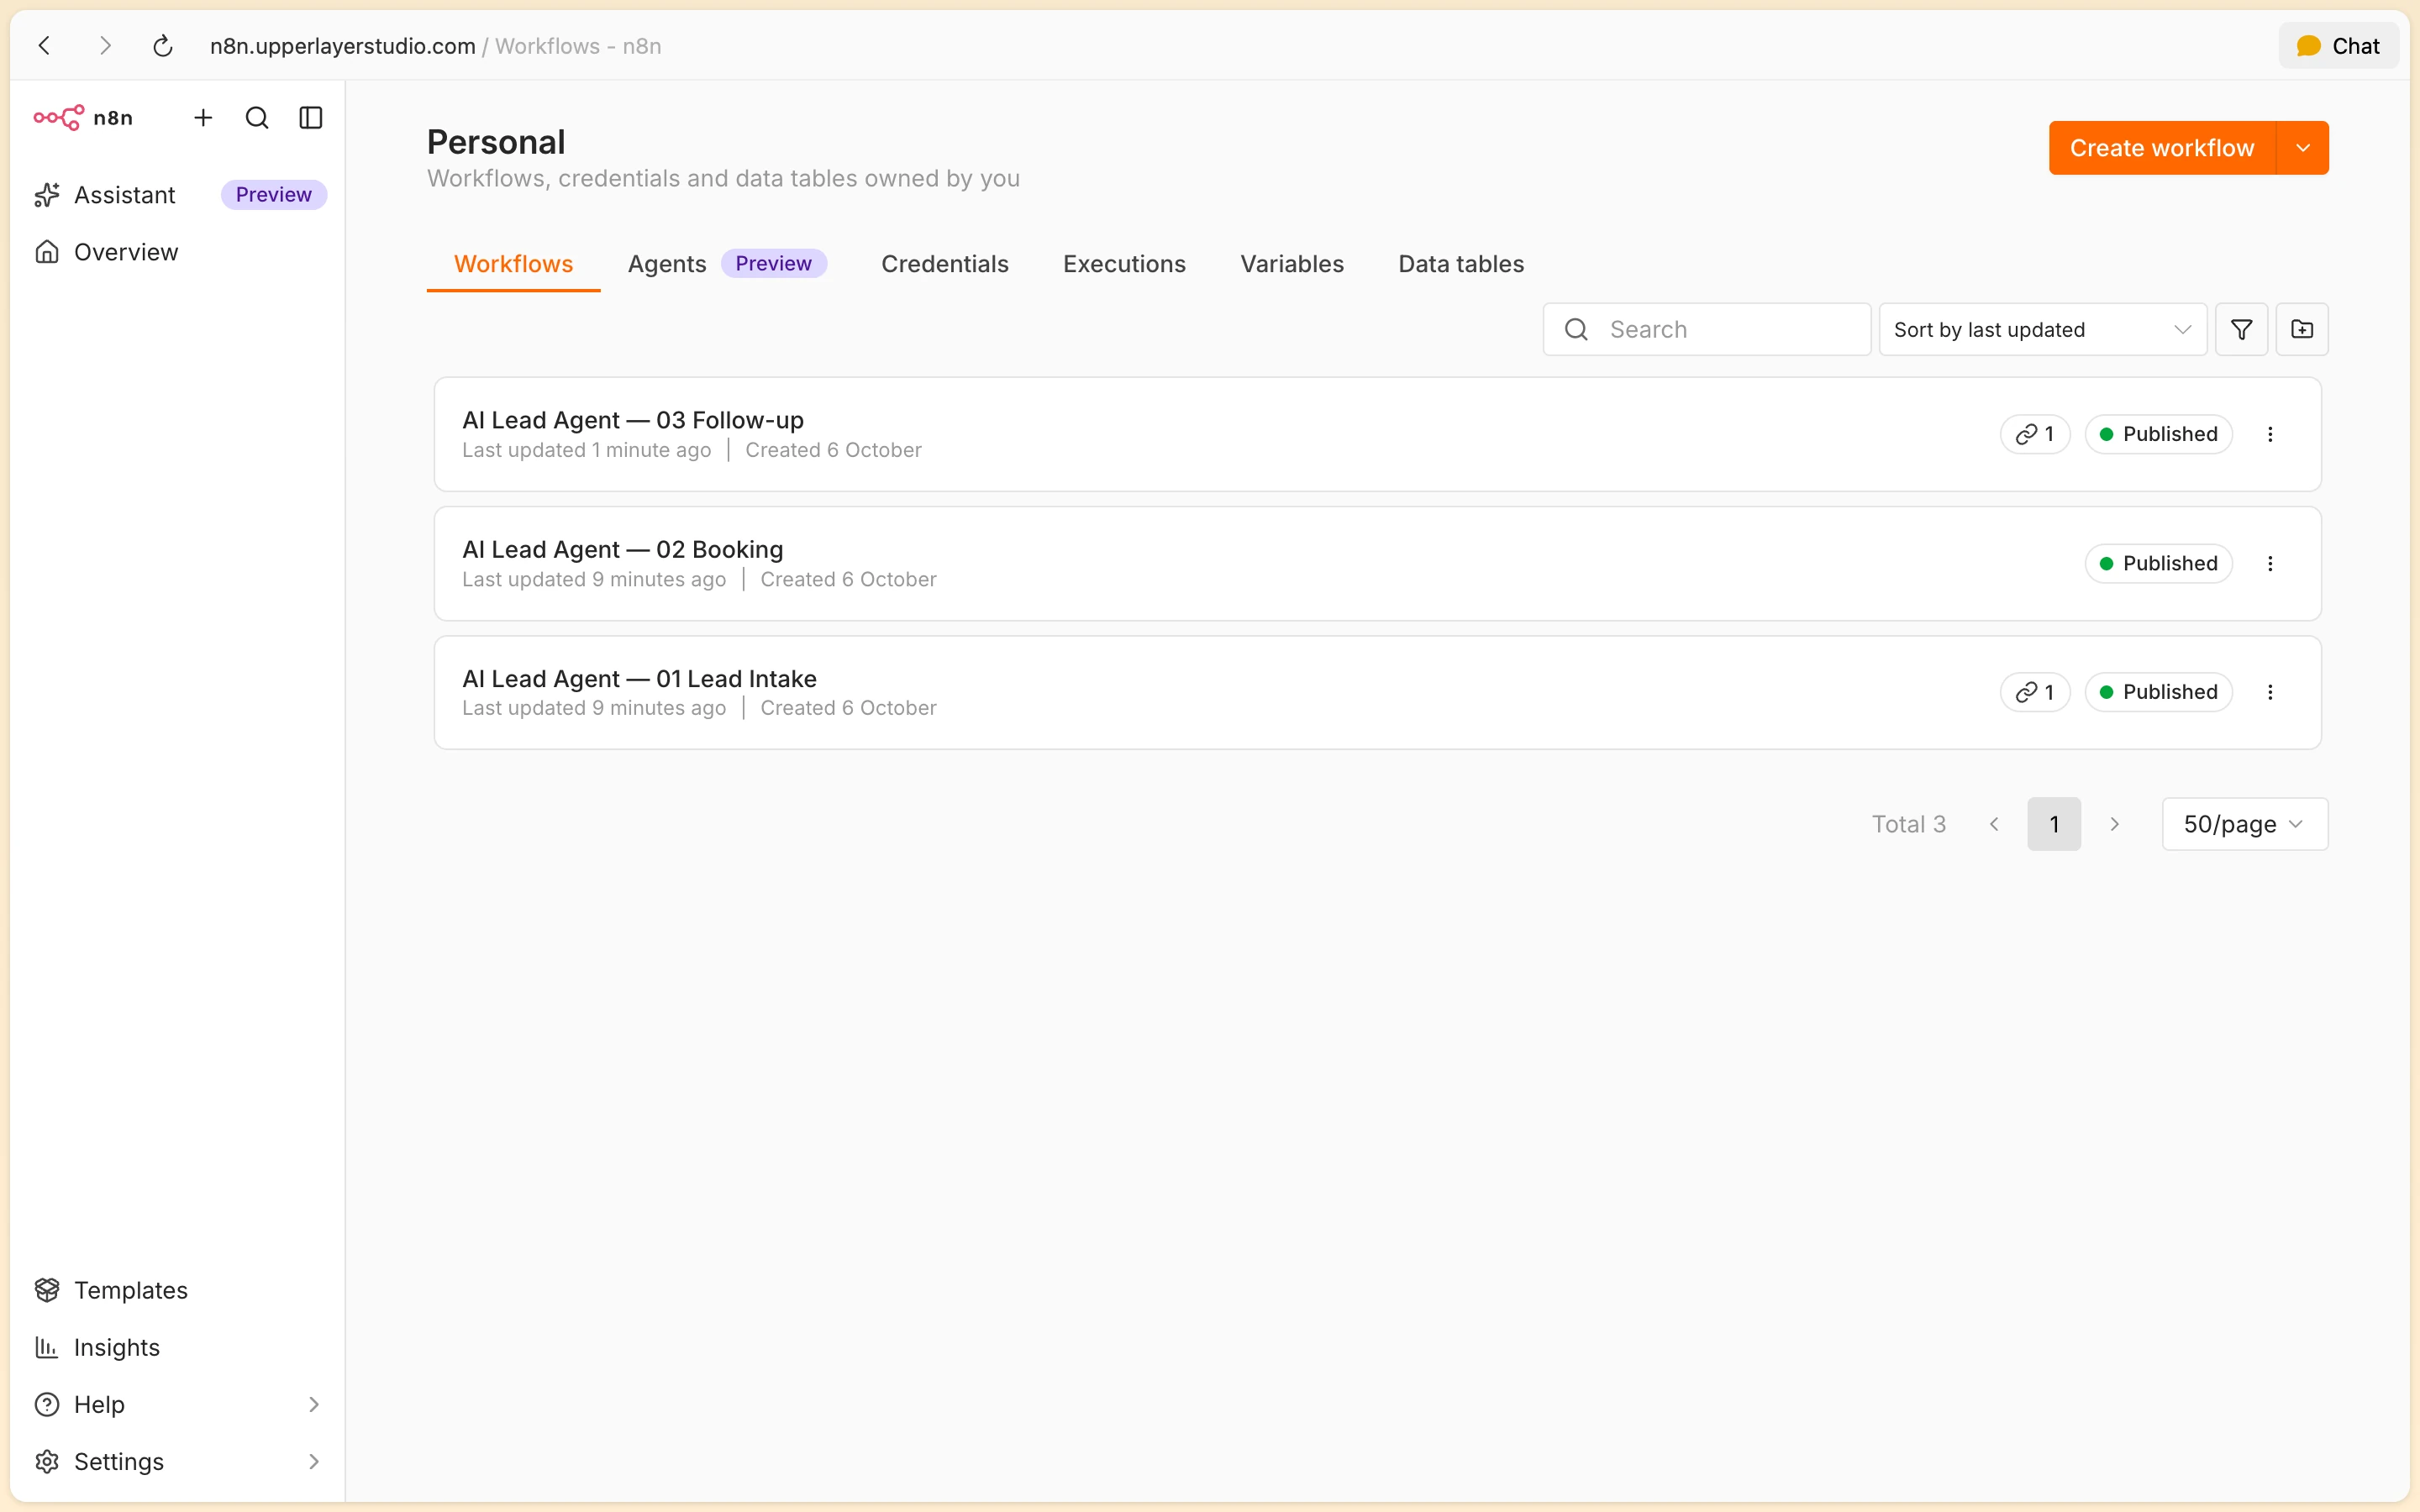The height and width of the screenshot is (1512, 2420).
Task: Click the browser back arrow
Action: pyautogui.click(x=45, y=46)
